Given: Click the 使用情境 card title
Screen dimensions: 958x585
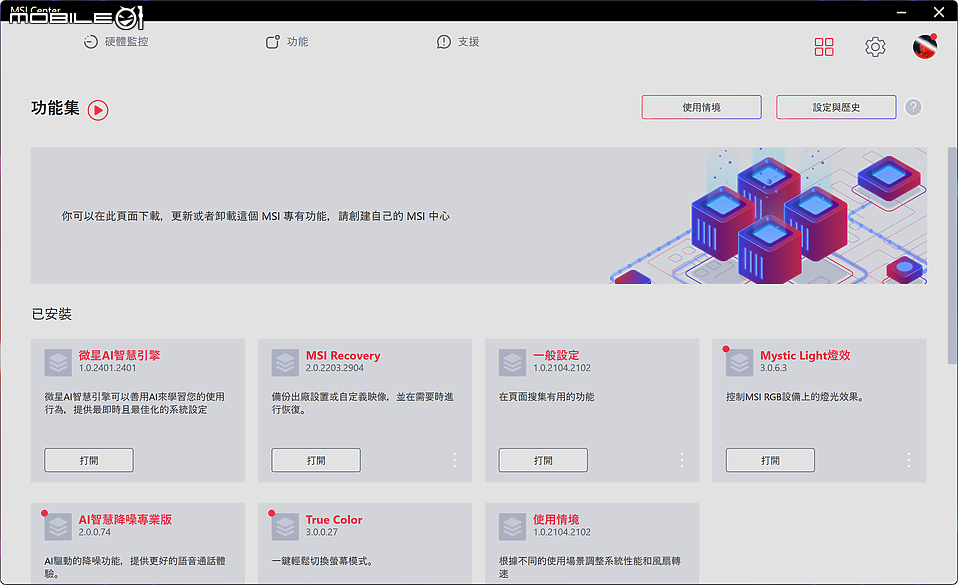Looking at the screenshot, I should (556, 519).
